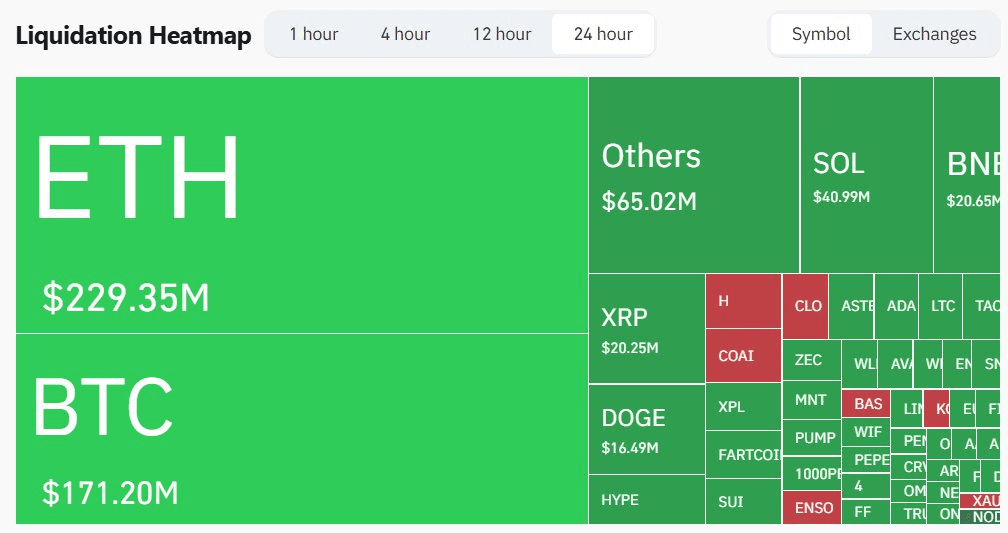The width and height of the screenshot is (1008, 533).
Task: Open the red ENSO tile
Action: (x=811, y=507)
